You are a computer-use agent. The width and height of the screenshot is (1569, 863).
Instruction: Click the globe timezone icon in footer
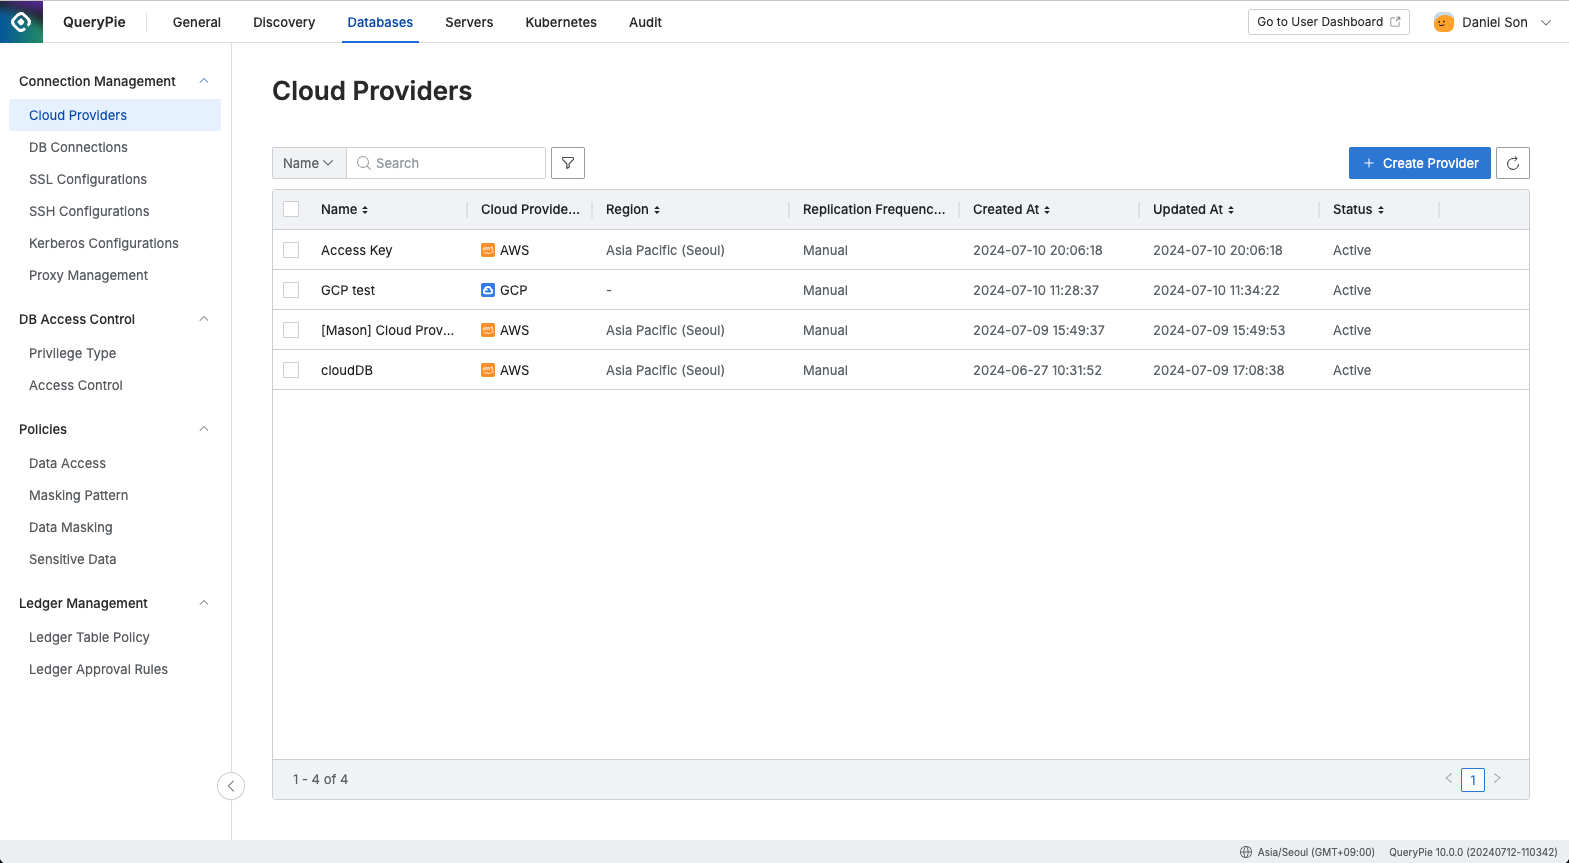(1246, 852)
